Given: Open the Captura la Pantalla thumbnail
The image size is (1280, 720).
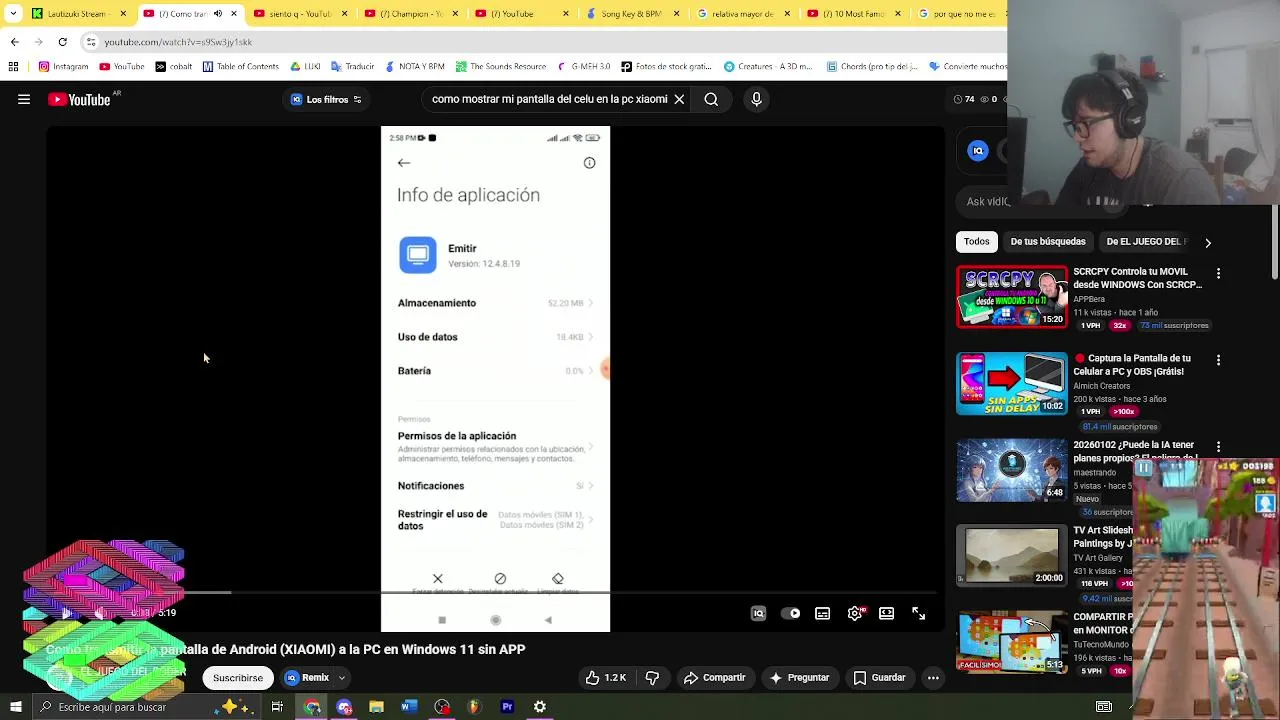Looking at the screenshot, I should click(1012, 383).
